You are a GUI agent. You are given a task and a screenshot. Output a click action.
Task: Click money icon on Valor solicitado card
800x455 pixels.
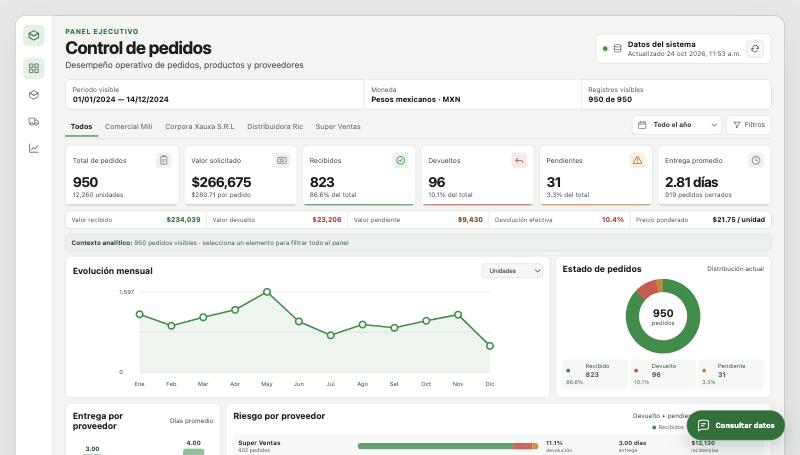coord(282,160)
